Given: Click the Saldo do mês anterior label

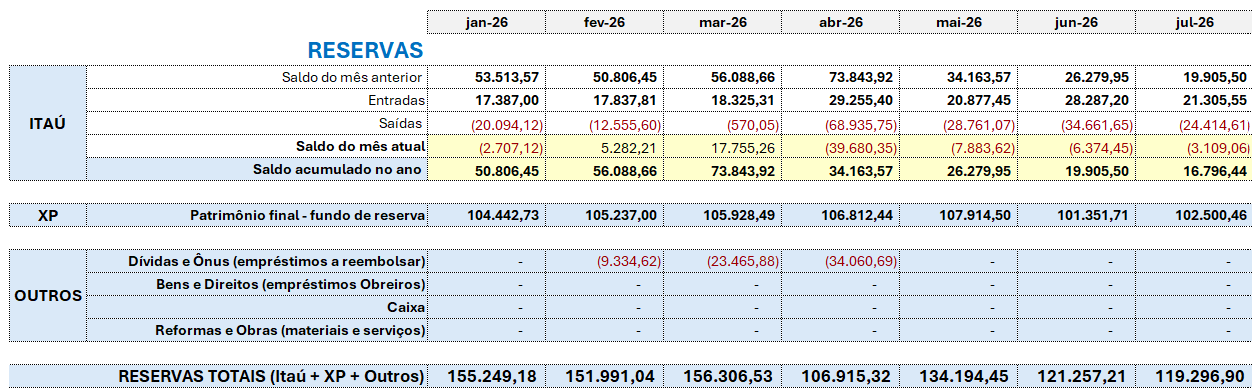Looking at the screenshot, I should 353,77.
